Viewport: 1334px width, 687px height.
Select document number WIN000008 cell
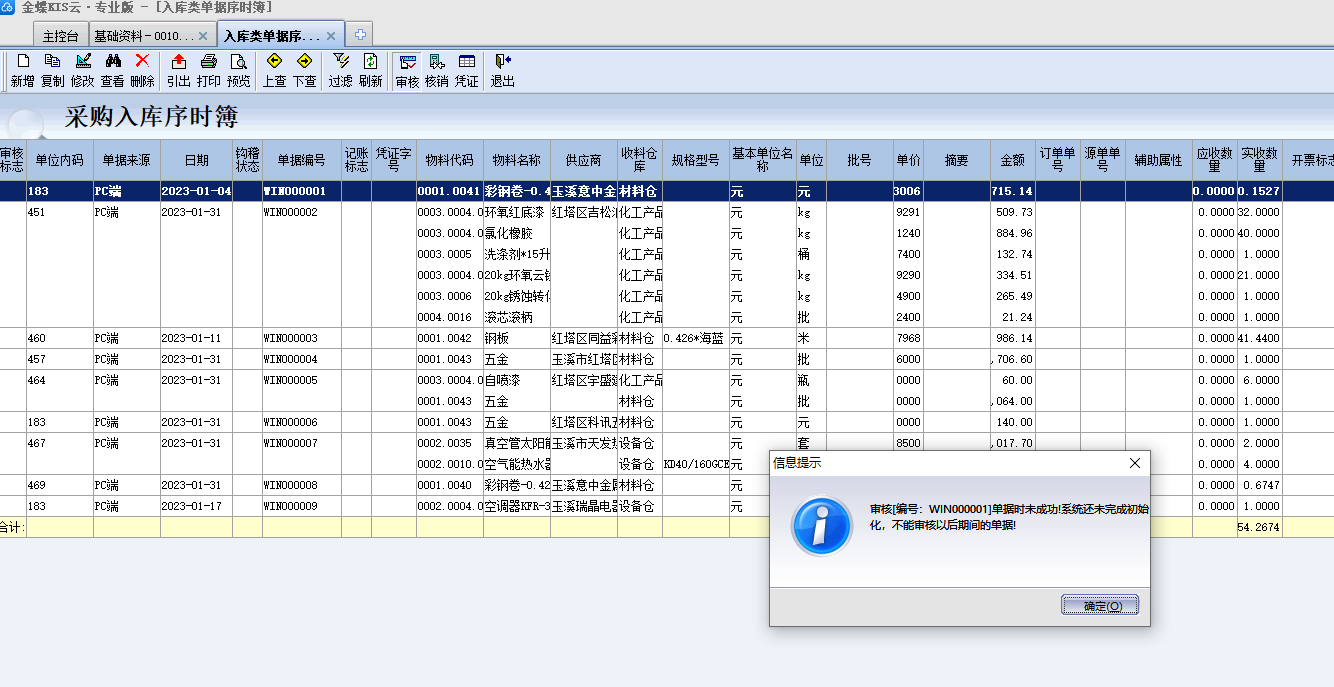click(x=302, y=485)
